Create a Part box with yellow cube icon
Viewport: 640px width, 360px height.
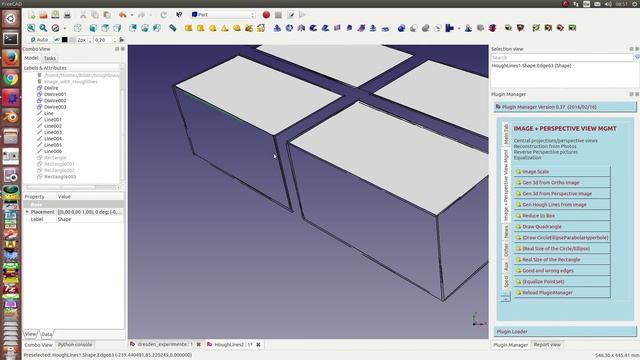click(188, 28)
